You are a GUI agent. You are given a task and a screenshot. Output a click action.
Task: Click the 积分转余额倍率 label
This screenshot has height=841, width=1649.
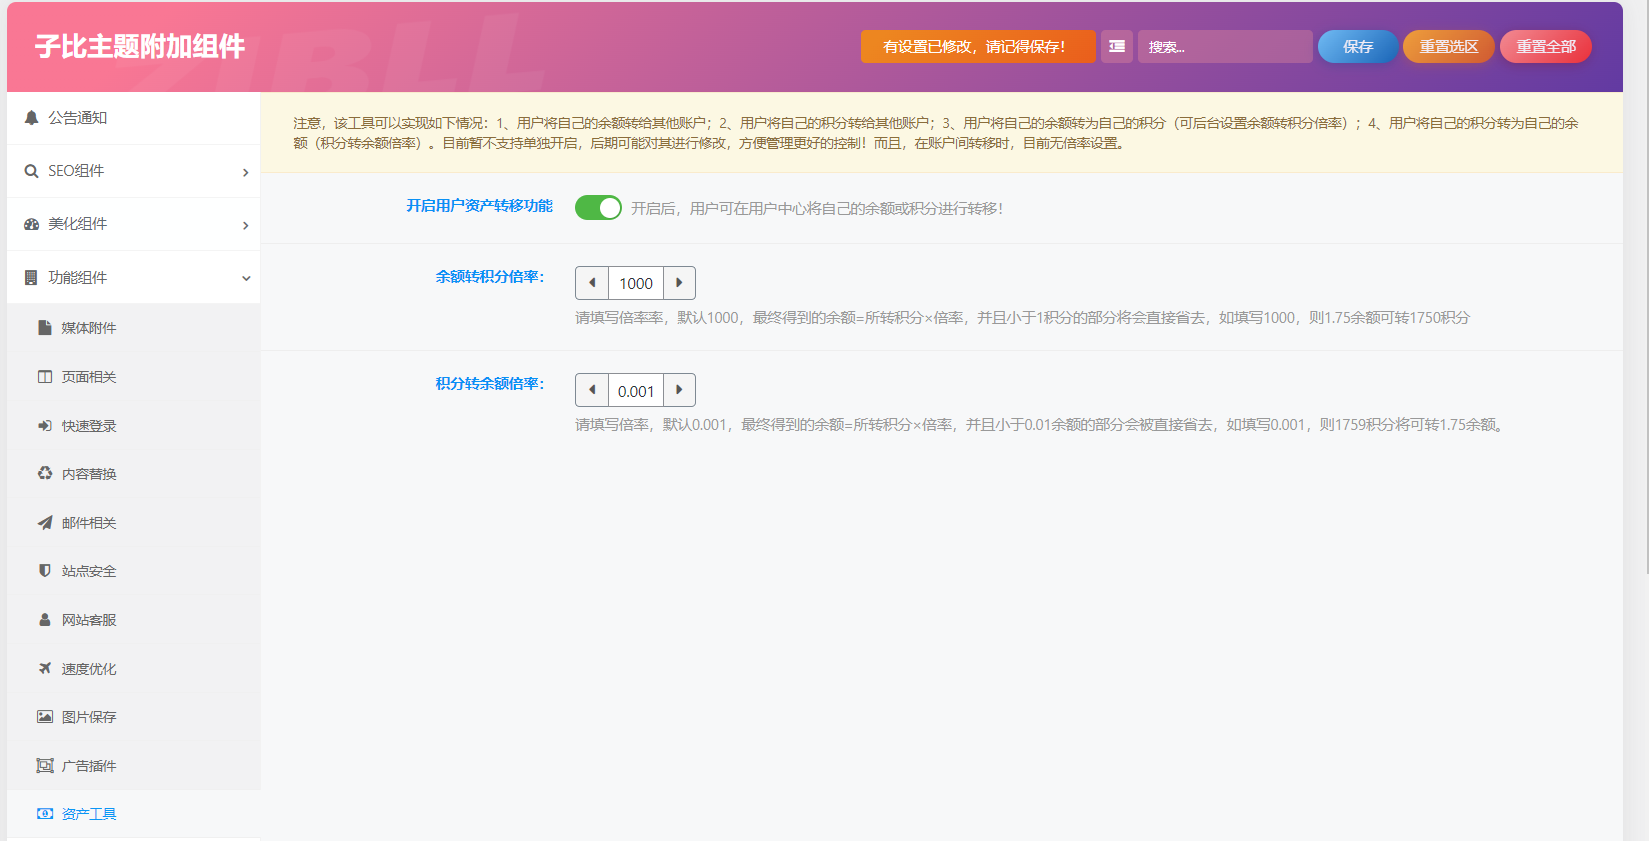point(490,384)
